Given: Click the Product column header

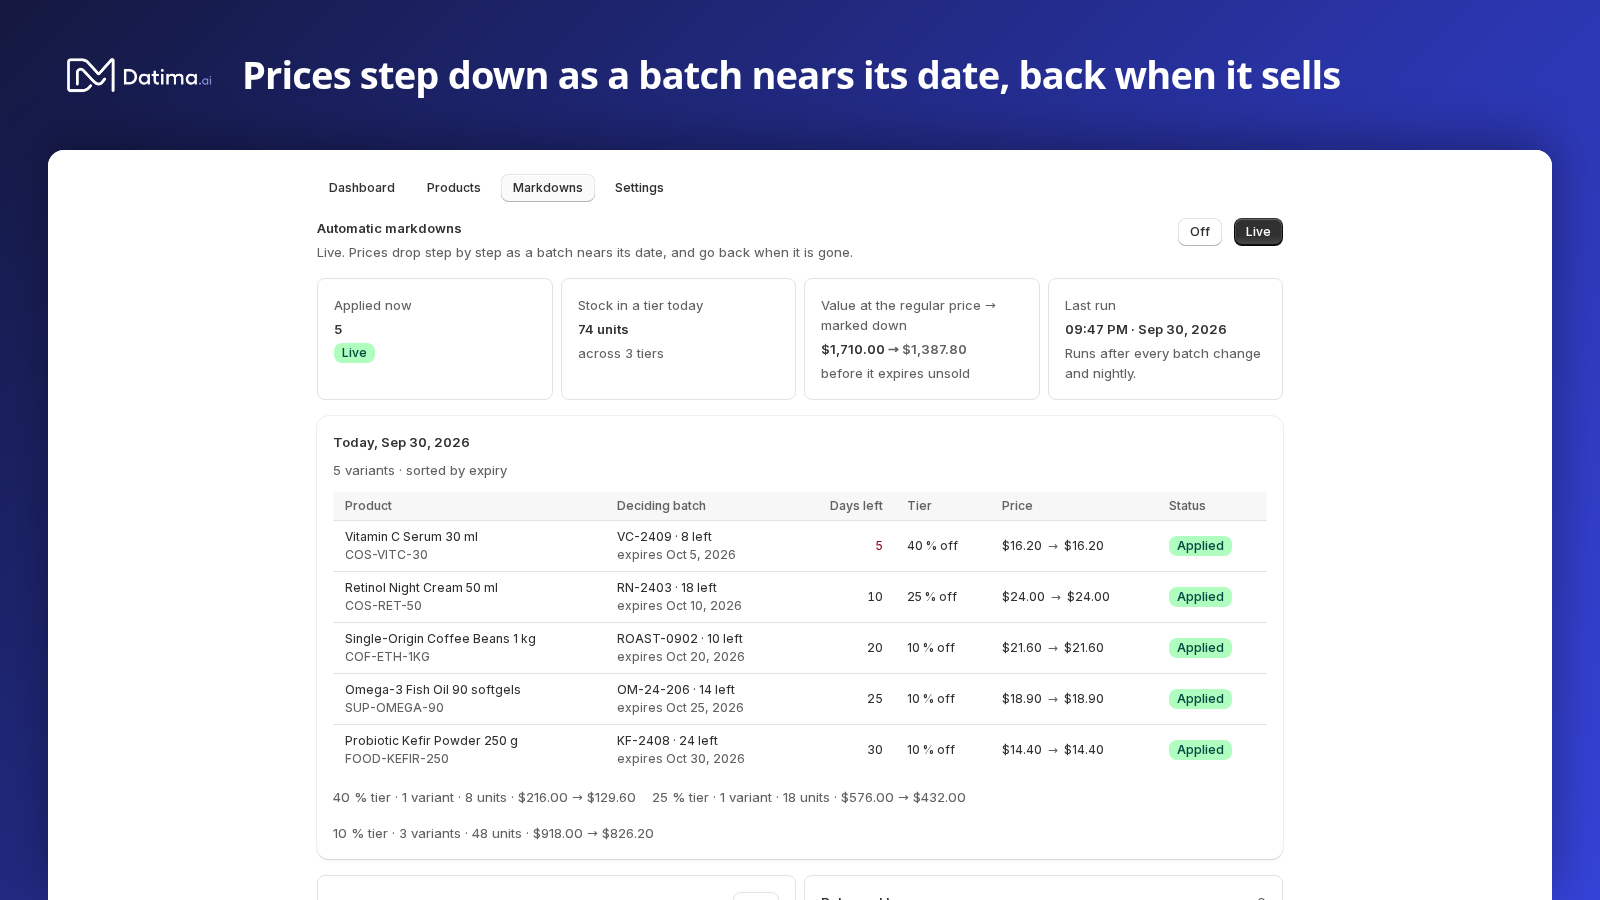Looking at the screenshot, I should [x=368, y=506].
